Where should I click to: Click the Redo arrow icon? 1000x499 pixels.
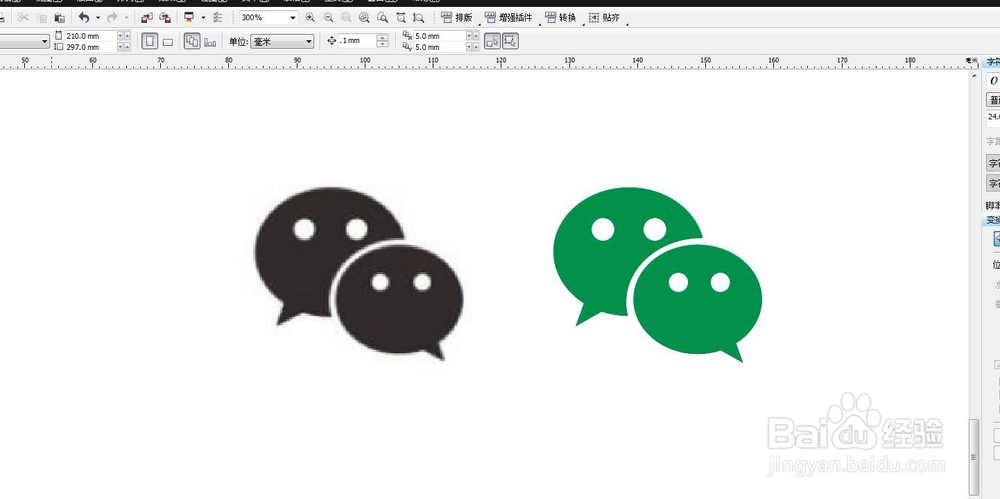[x=112, y=17]
